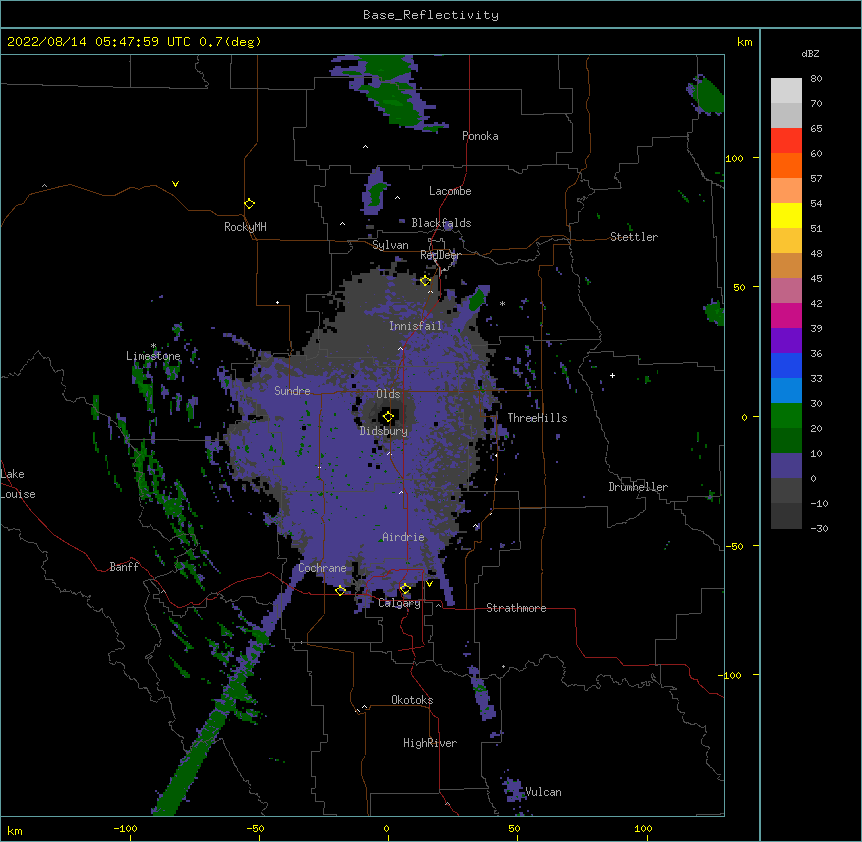Click the yellow V marker northeast of Calgary
Viewport: 862px width, 842px height.
pyautogui.click(x=429, y=584)
